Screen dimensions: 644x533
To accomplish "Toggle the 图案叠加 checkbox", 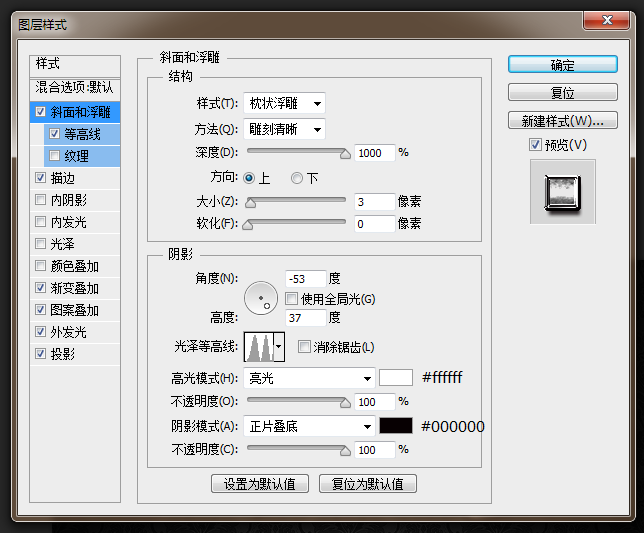I will (40, 310).
